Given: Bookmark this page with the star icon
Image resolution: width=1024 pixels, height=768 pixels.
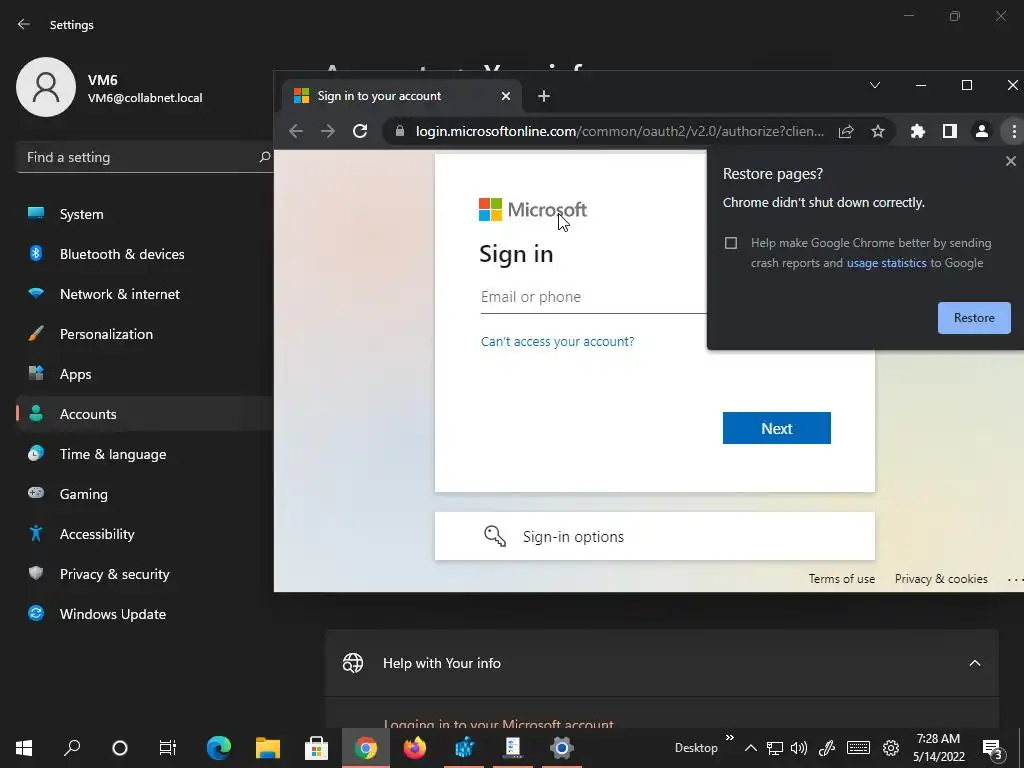Looking at the screenshot, I should [878, 131].
